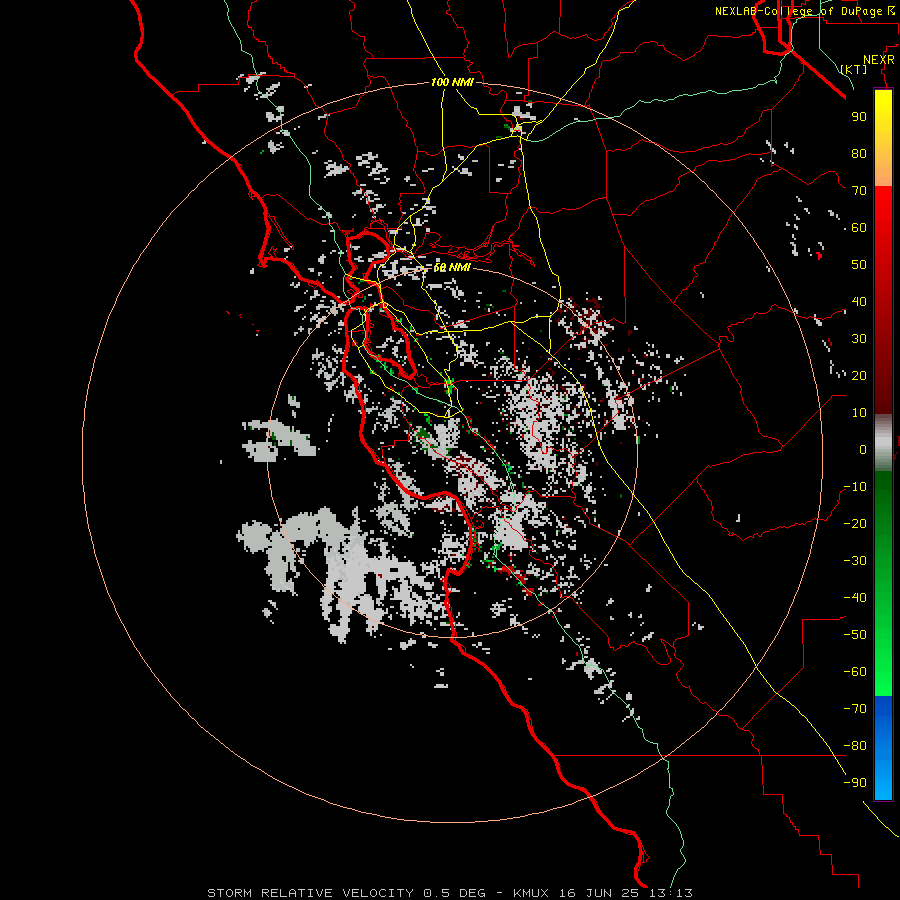Select the NEXLAB-College of DuPage title text
This screenshot has width=900, height=900.
[x=804, y=11]
